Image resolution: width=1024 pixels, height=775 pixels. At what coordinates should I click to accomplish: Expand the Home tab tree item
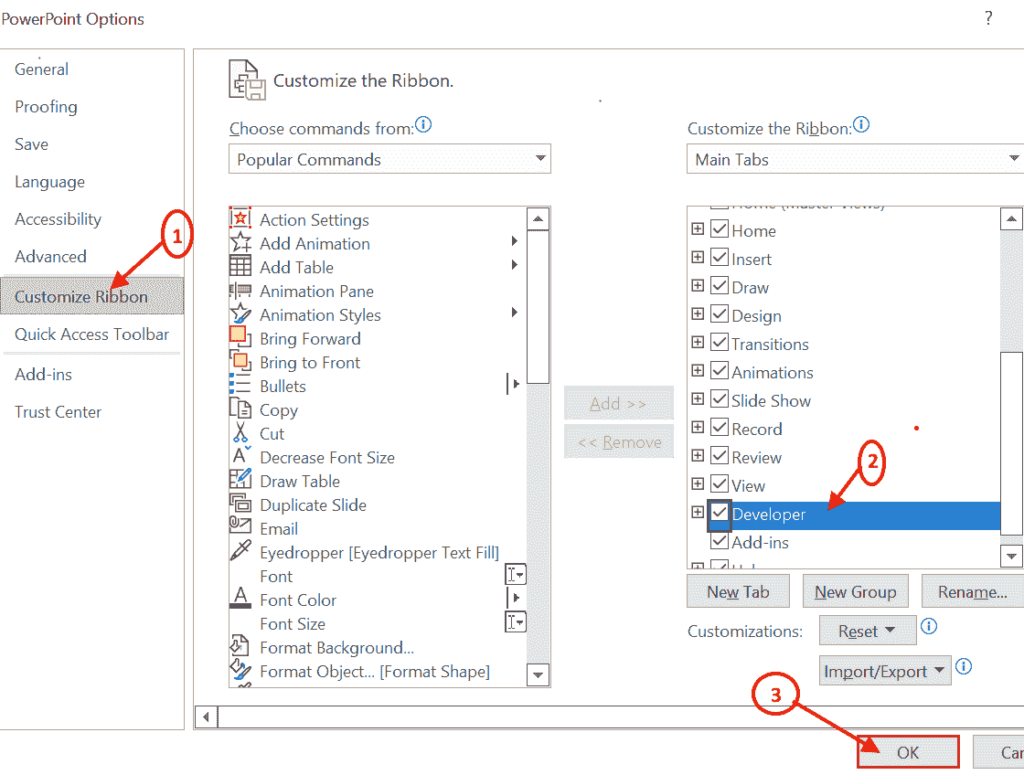tap(697, 230)
